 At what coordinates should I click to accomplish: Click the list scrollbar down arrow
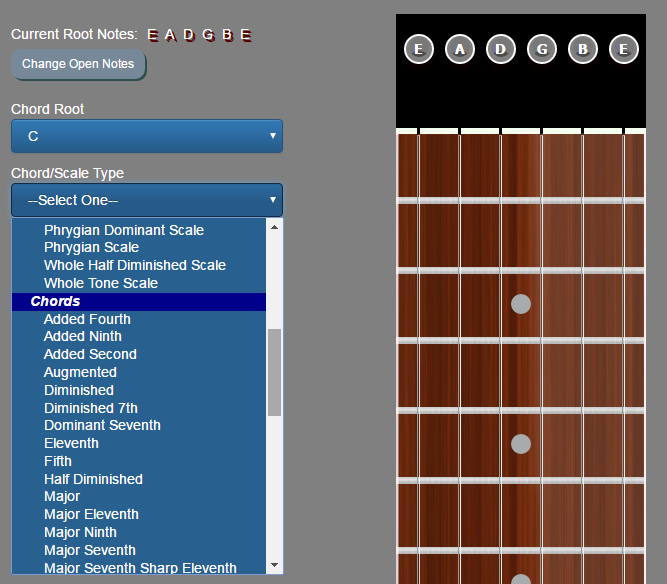275,566
